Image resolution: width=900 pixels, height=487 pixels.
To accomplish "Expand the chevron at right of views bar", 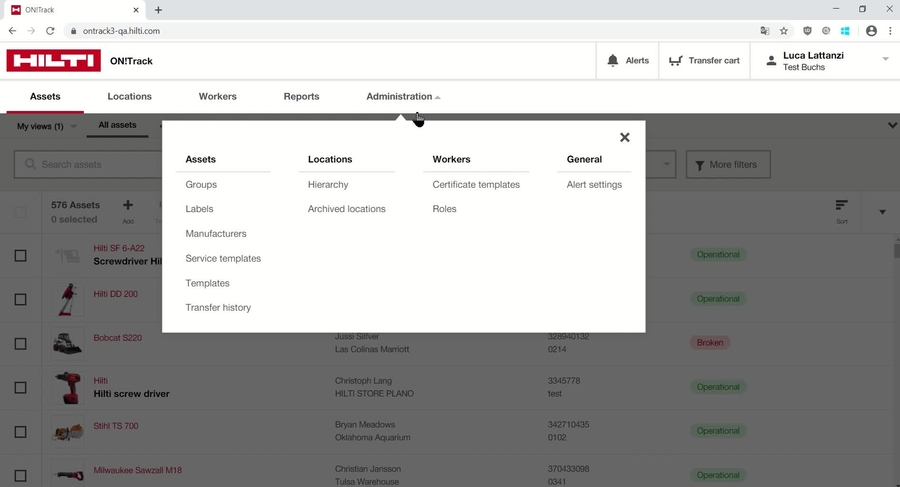I will pyautogui.click(x=893, y=125).
